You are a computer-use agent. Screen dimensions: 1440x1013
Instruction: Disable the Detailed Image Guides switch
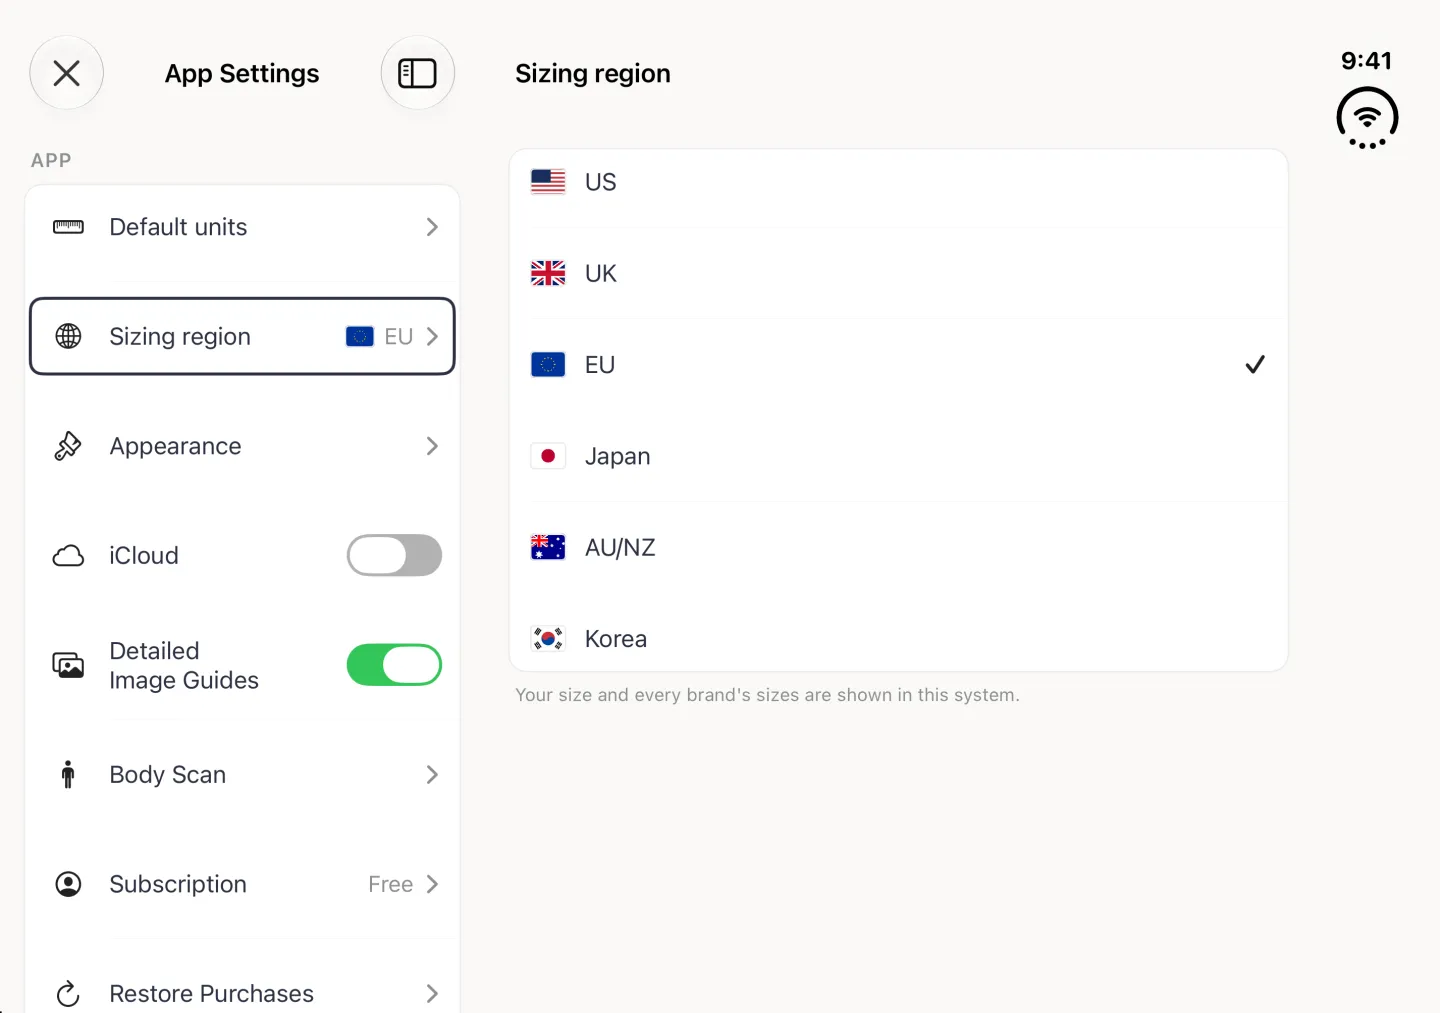pos(394,665)
